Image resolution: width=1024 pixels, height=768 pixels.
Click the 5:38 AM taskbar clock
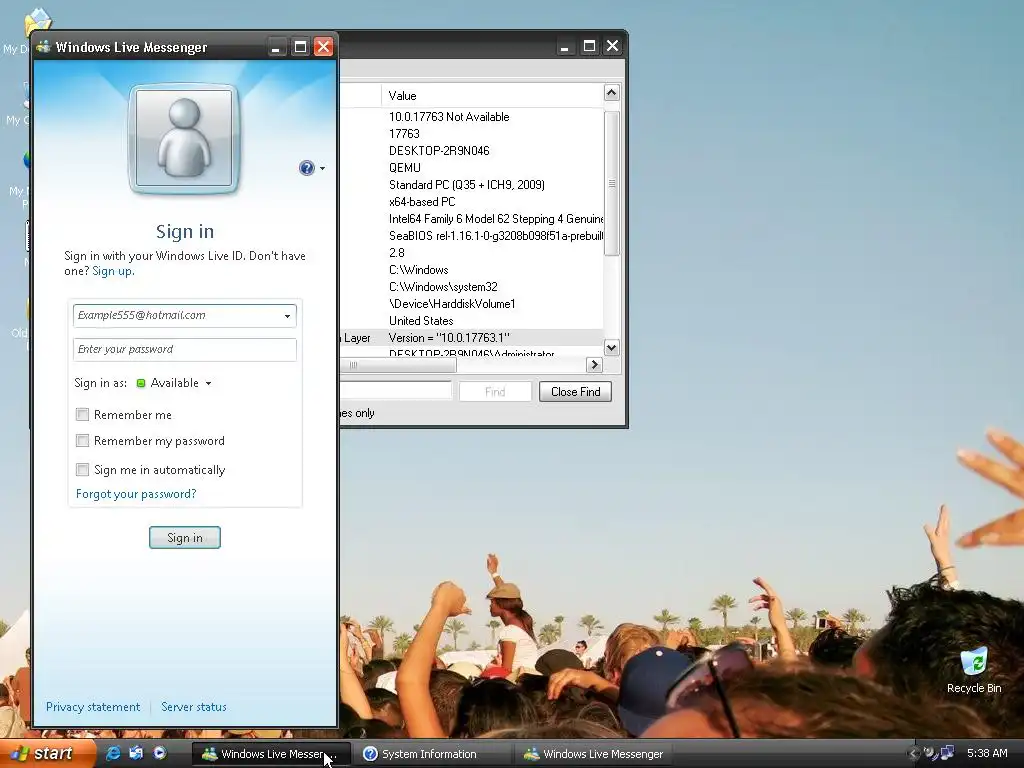click(987, 753)
